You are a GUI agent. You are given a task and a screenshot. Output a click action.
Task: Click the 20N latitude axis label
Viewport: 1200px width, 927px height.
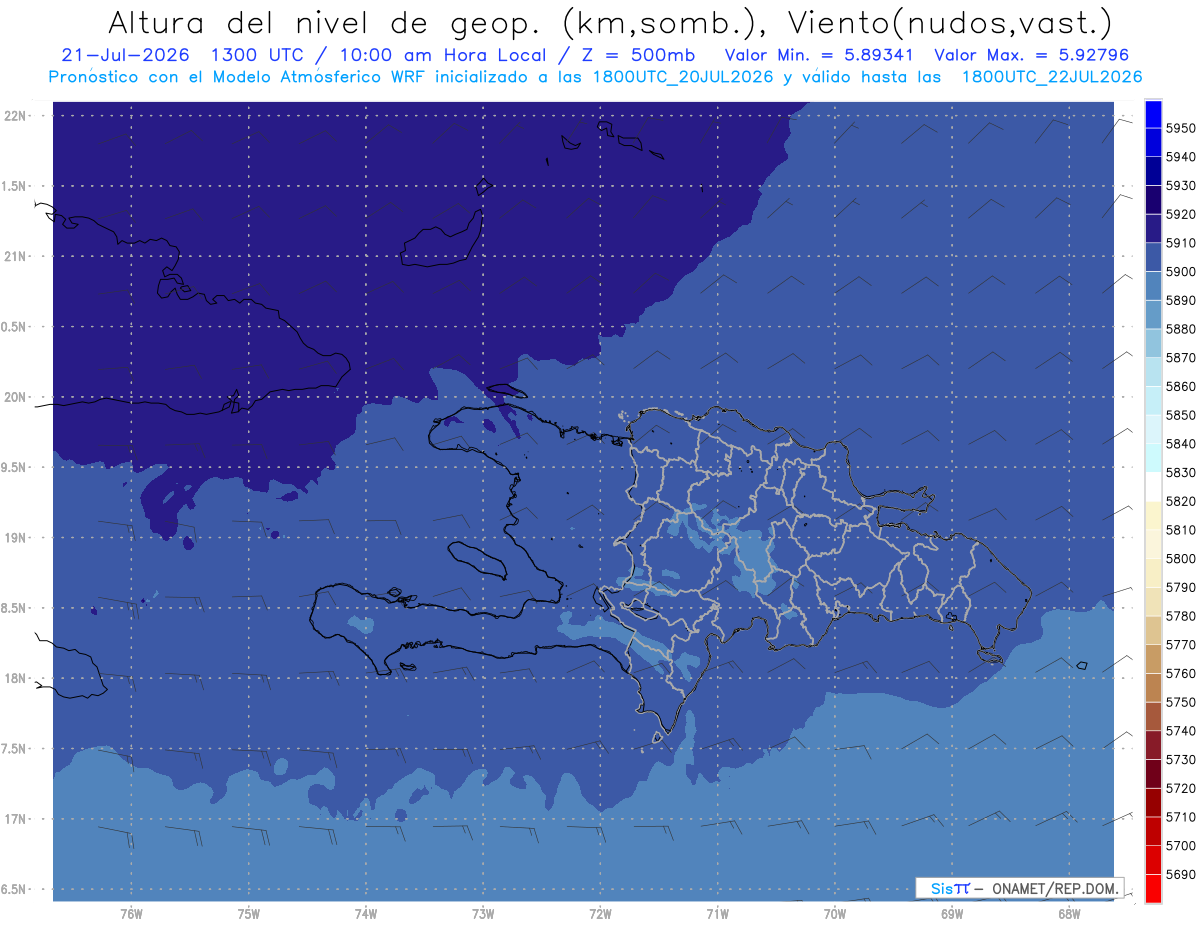click(16, 397)
